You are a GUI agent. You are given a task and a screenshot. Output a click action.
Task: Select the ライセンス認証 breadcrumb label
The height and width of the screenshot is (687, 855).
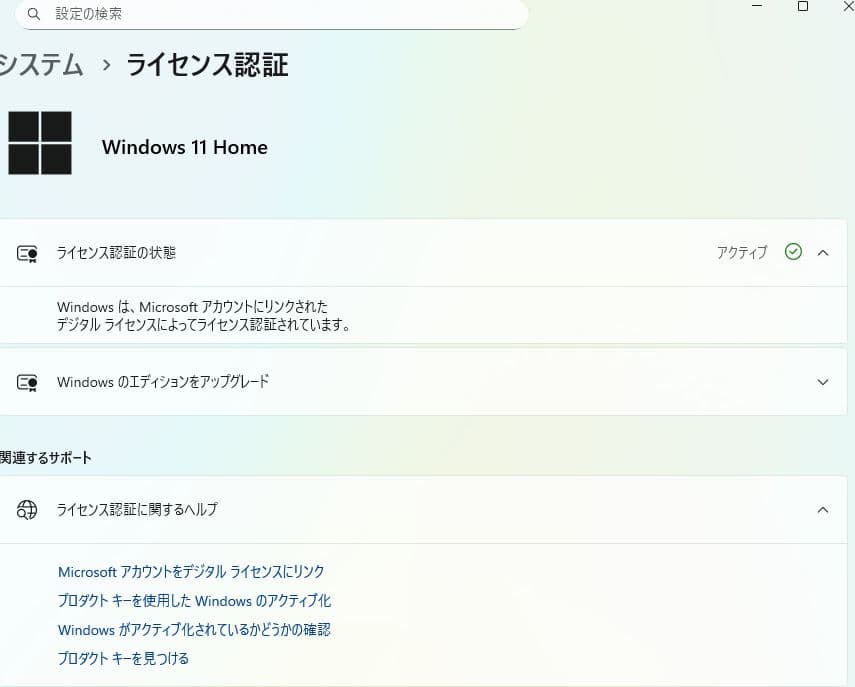(205, 65)
